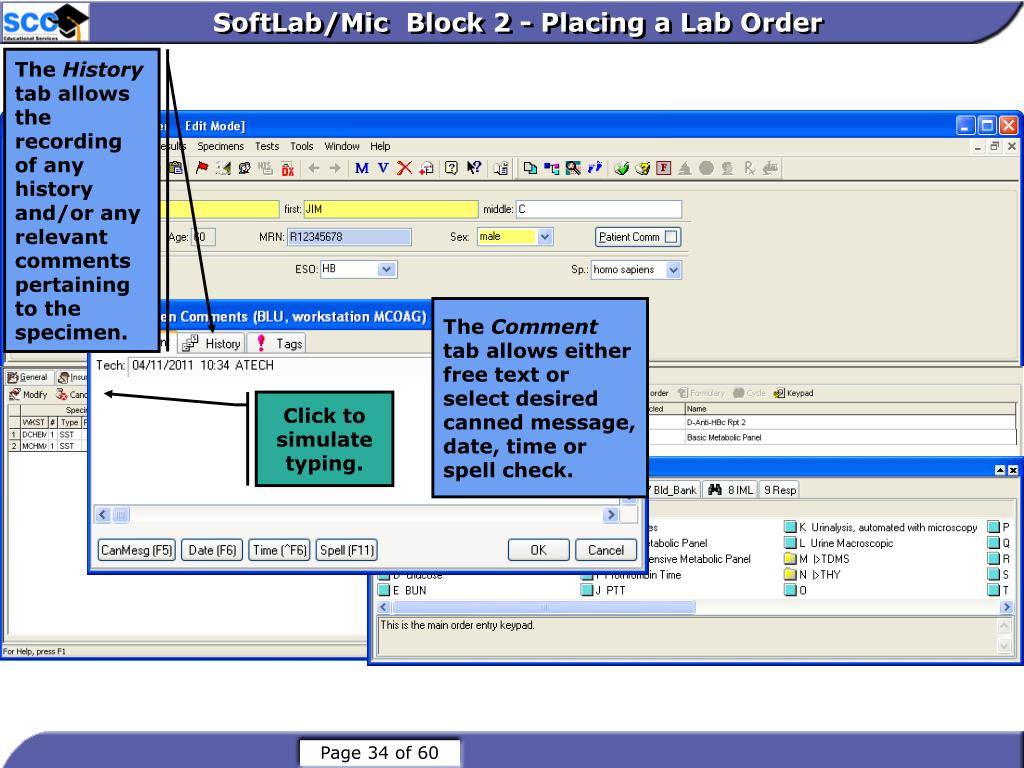Click the keypad list horizontal scrollbar thumb

coord(543,607)
